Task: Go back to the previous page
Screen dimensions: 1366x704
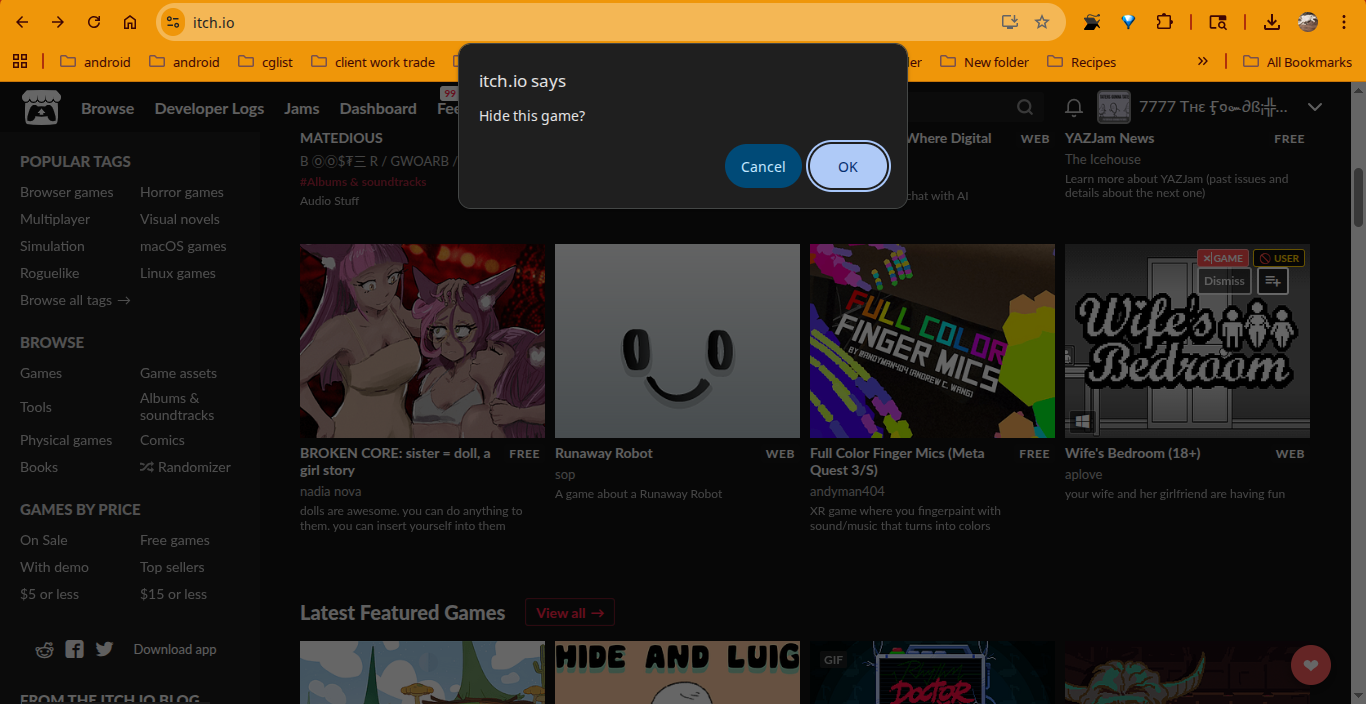Action: [x=22, y=22]
